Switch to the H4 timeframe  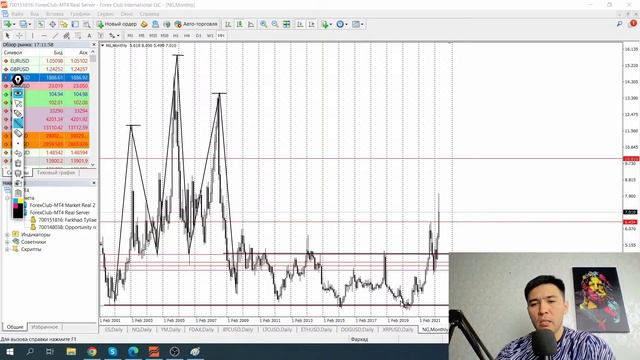[x=187, y=36]
